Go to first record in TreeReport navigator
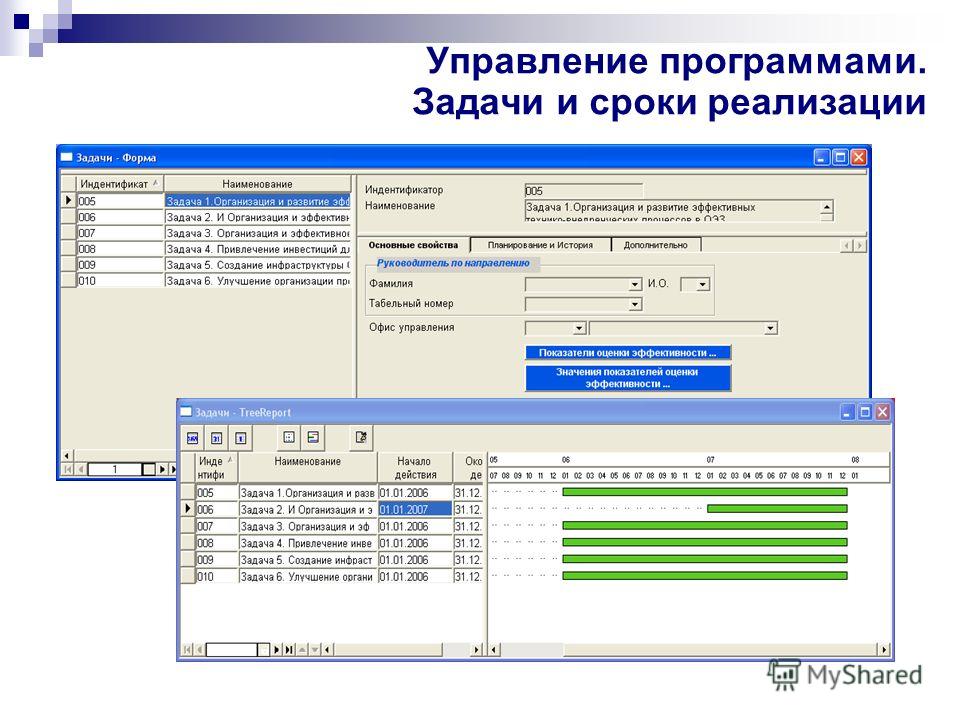The width and height of the screenshot is (960, 720). (x=187, y=650)
